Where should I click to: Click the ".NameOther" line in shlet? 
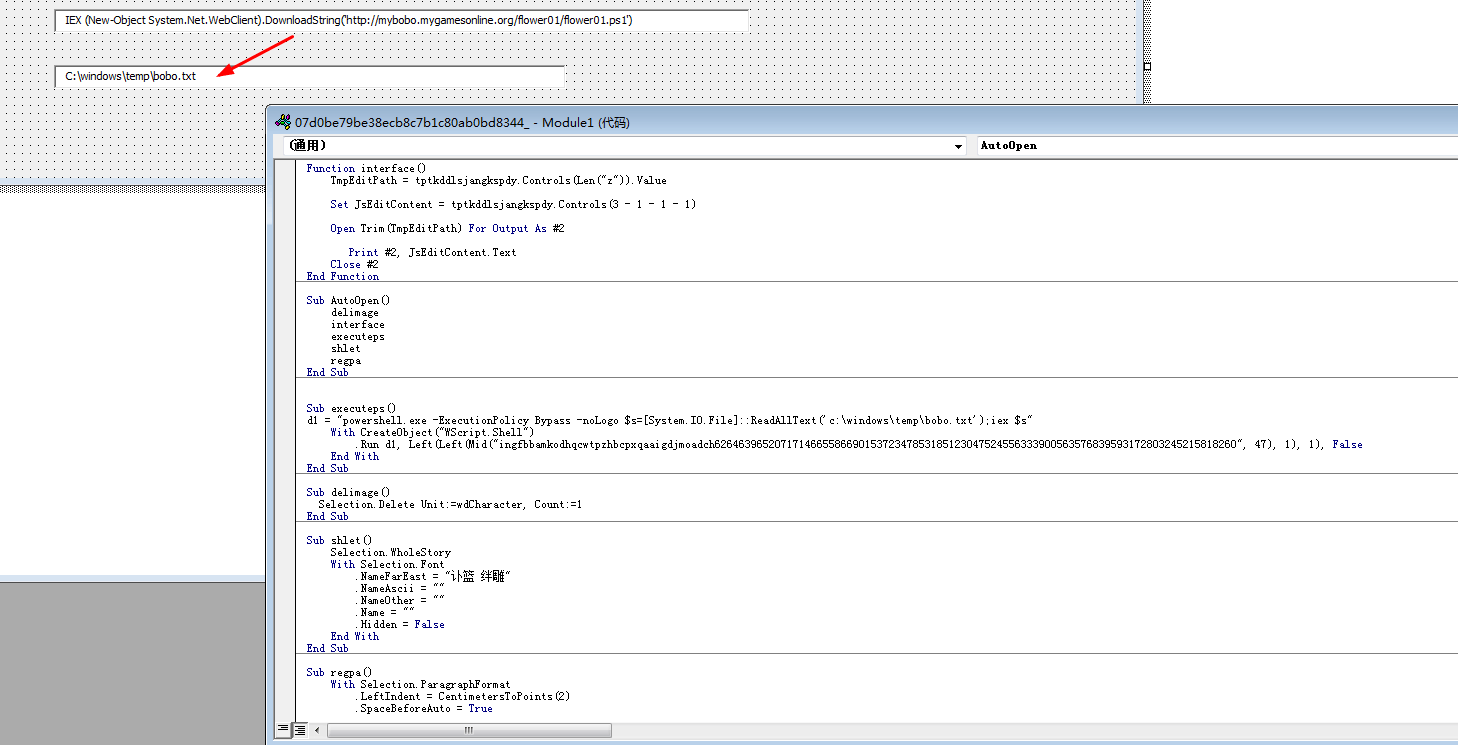click(x=400, y=600)
